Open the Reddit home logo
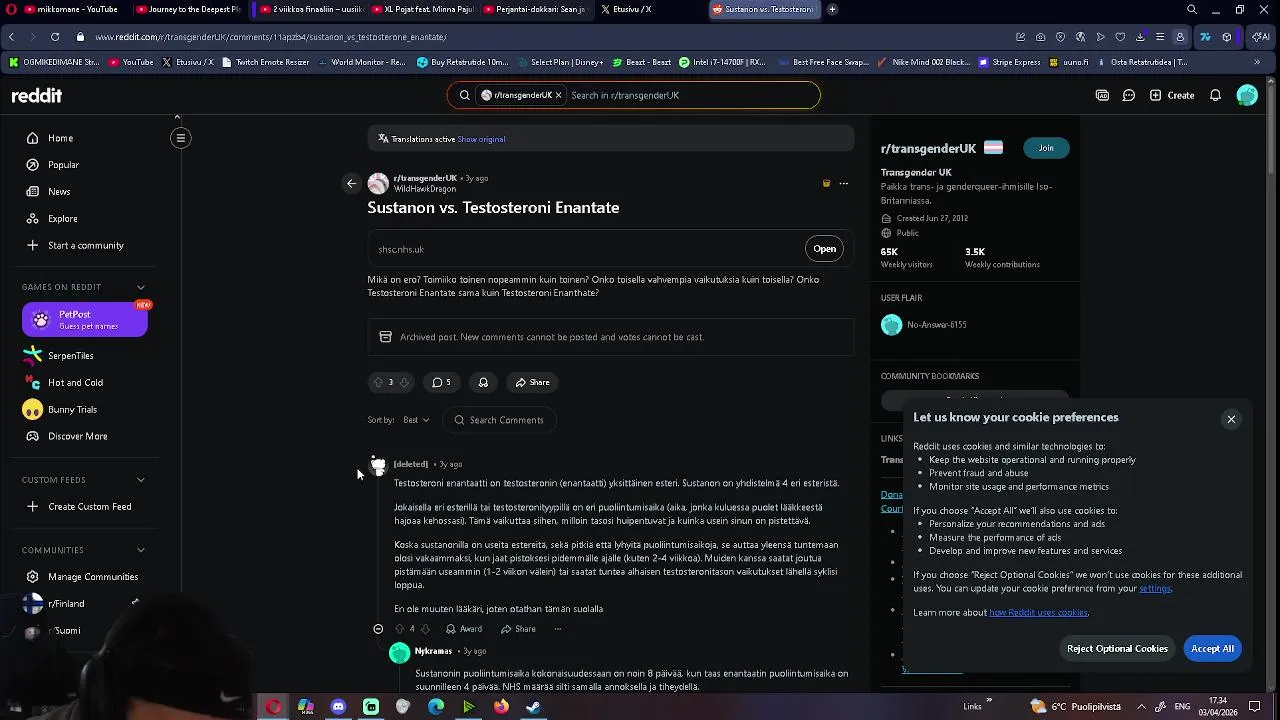This screenshot has height=720, width=1280. click(37, 96)
